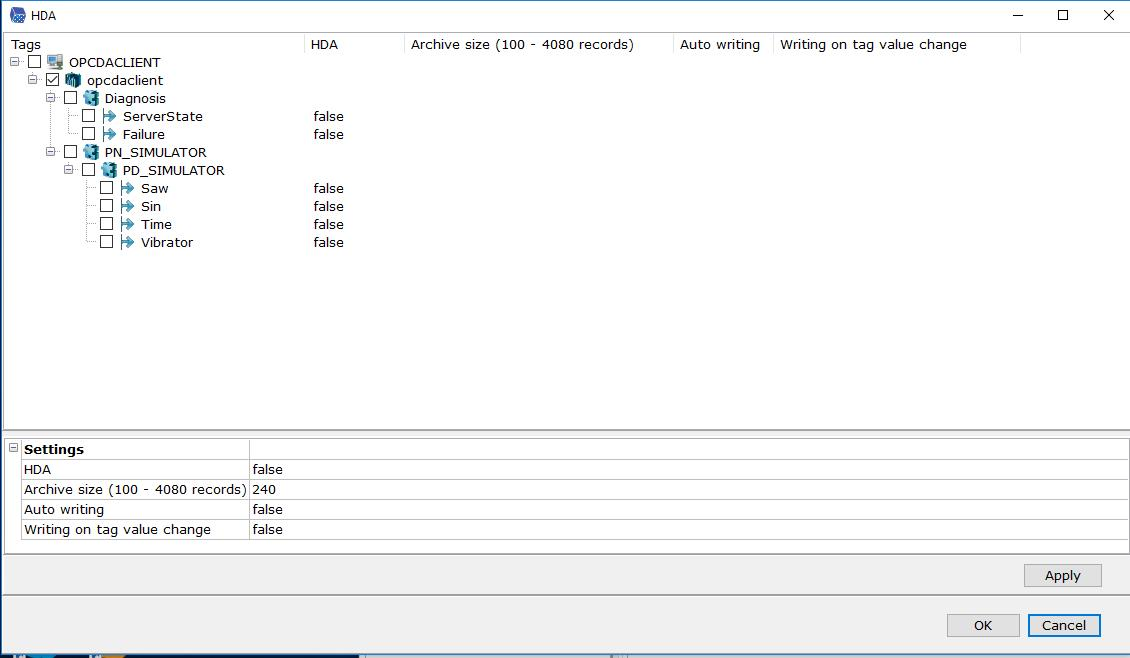This screenshot has height=658, width=1130.
Task: Click the Sin tag arrow icon
Action: 127,206
